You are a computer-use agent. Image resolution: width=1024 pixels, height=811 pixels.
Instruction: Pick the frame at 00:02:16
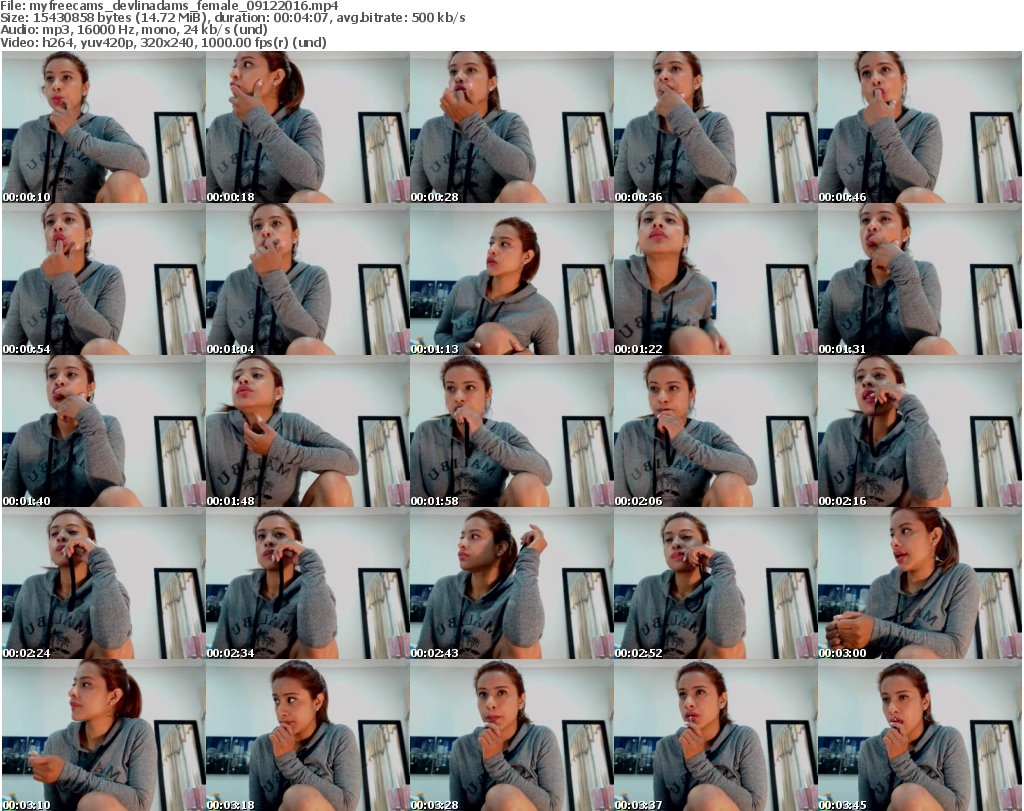click(x=919, y=432)
